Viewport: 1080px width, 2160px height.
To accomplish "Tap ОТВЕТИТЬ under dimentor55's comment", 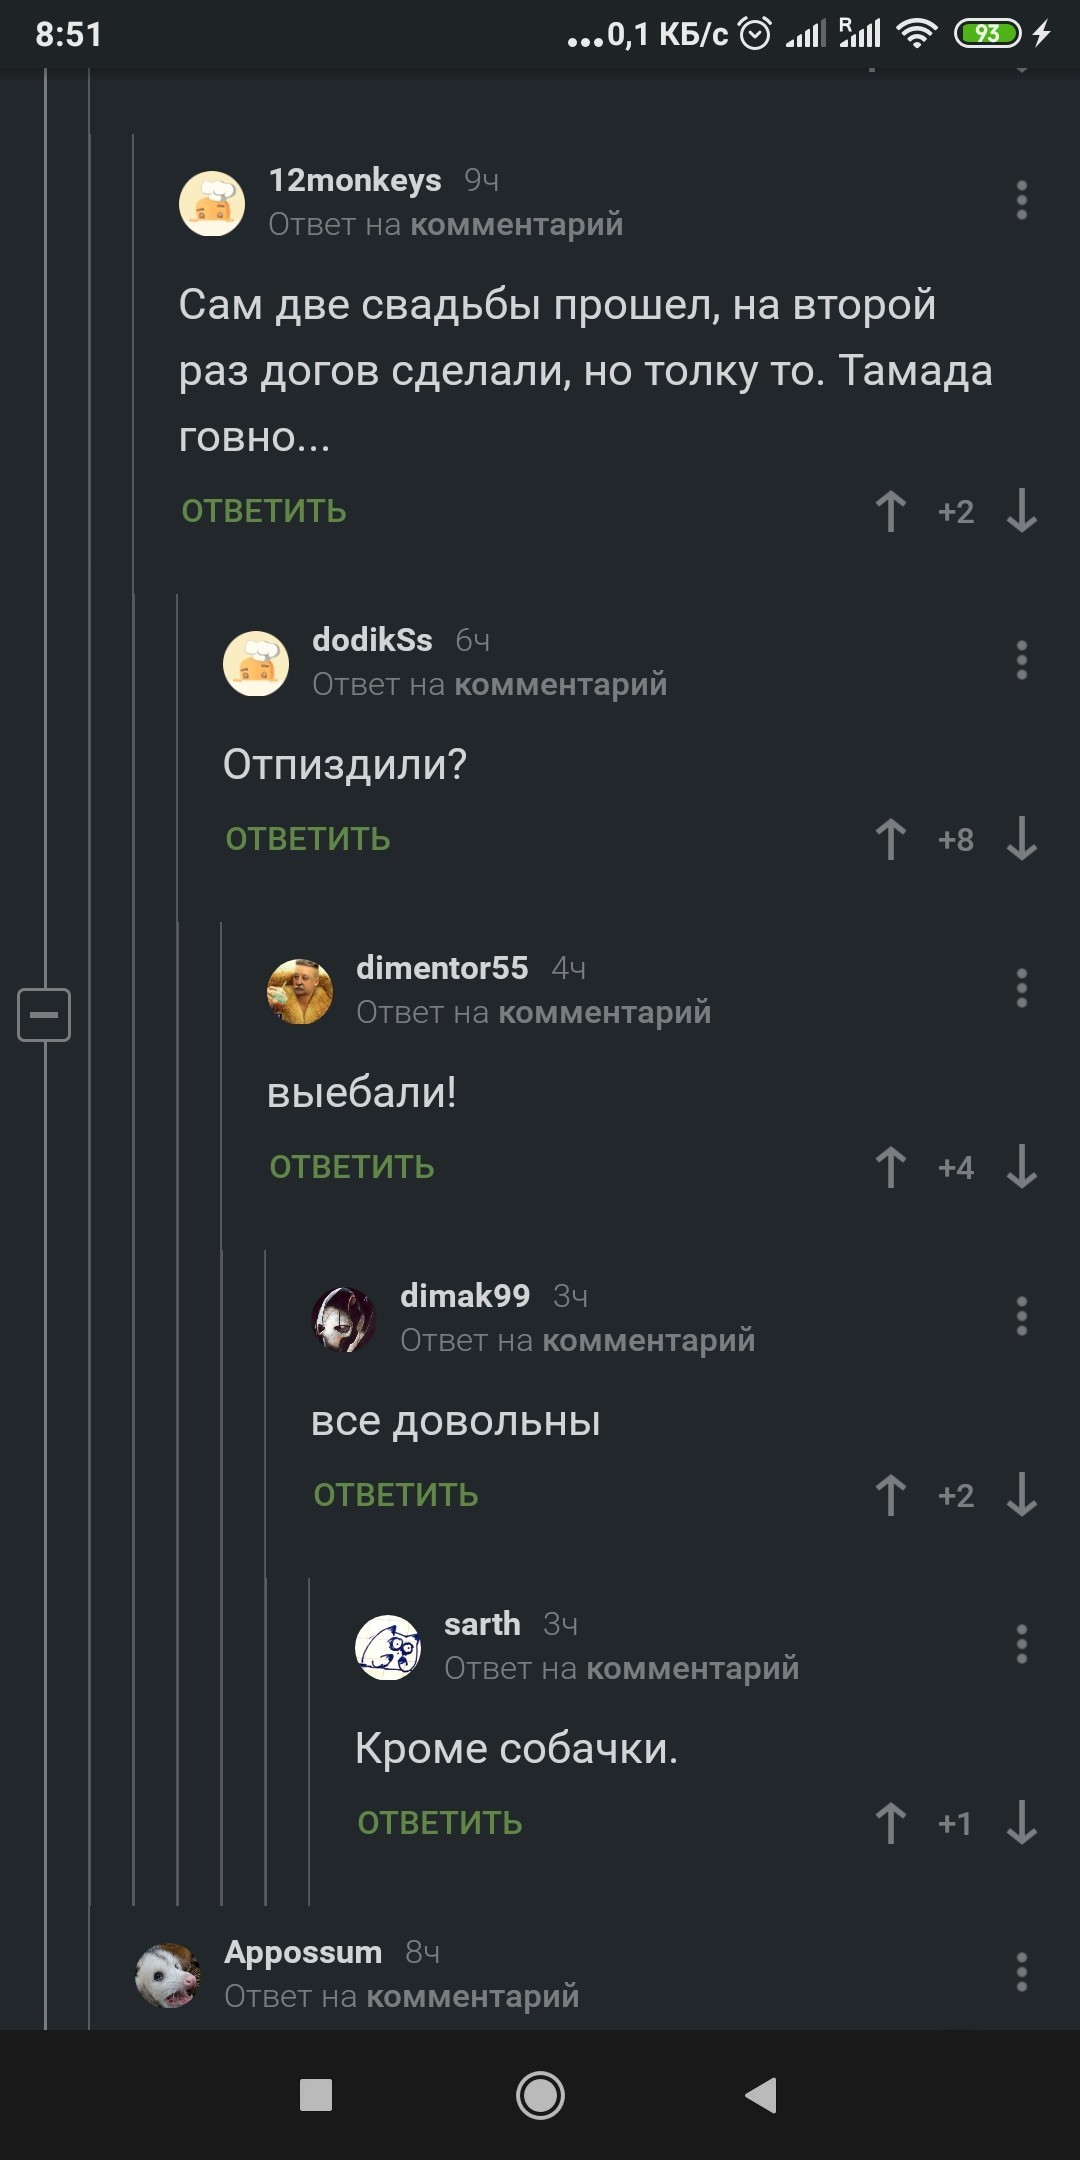I will (352, 1167).
